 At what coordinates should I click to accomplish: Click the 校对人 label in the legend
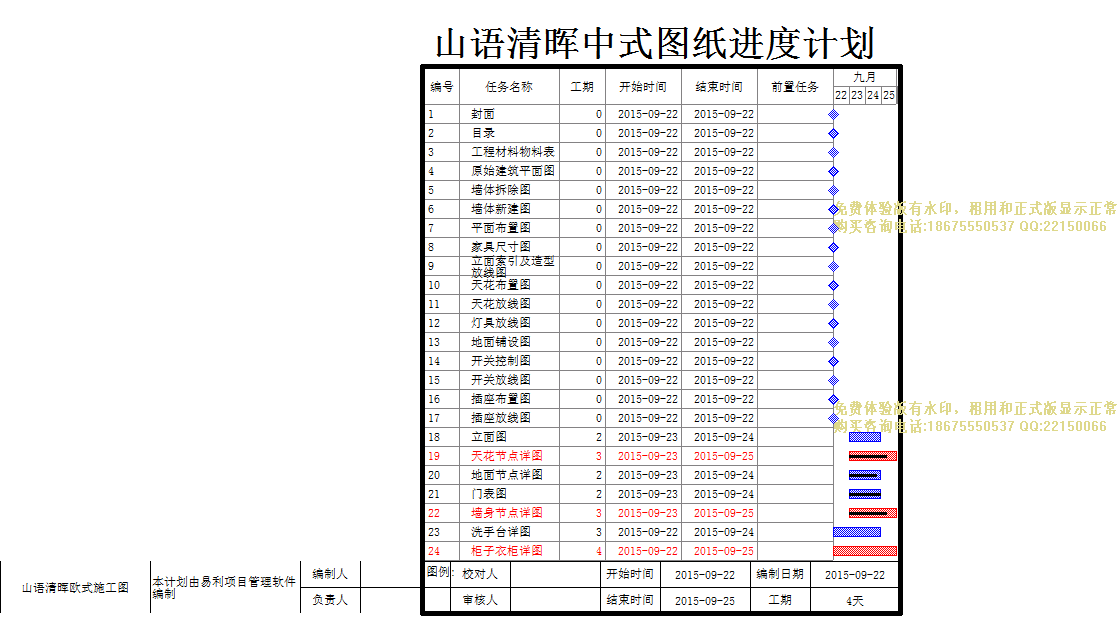pos(480,574)
